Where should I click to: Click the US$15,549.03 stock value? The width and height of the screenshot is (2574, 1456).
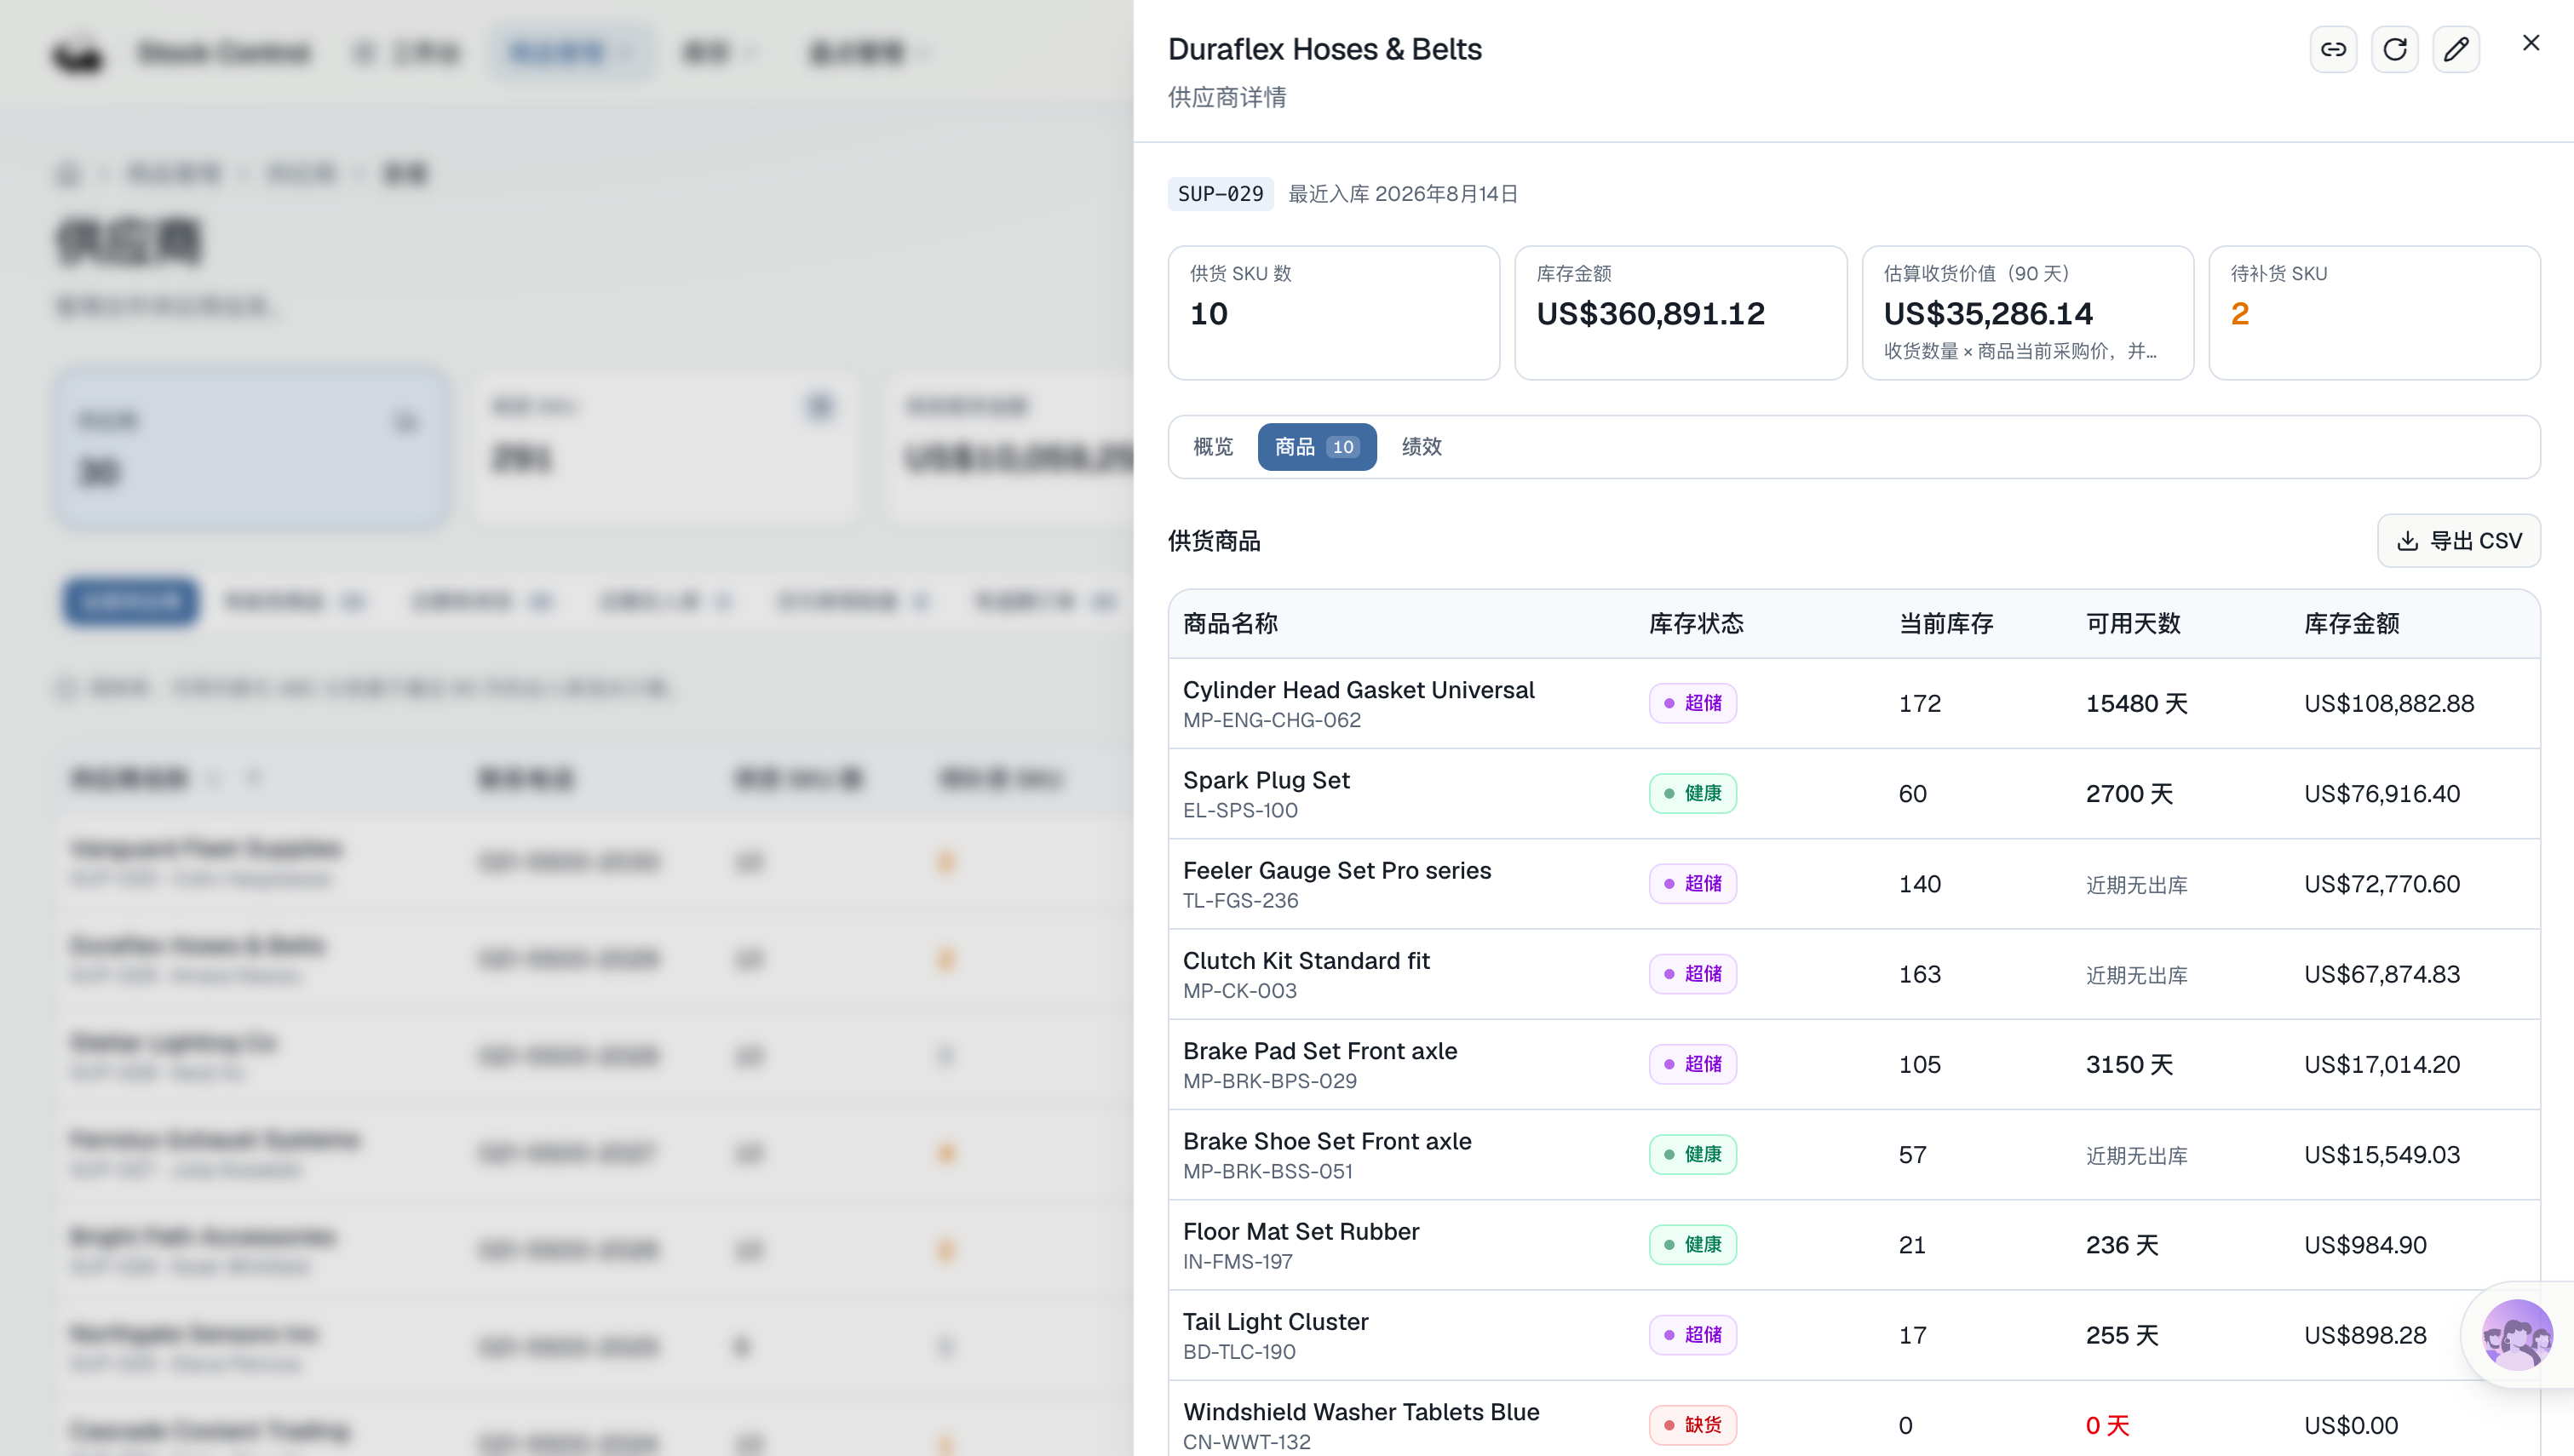click(x=2382, y=1155)
